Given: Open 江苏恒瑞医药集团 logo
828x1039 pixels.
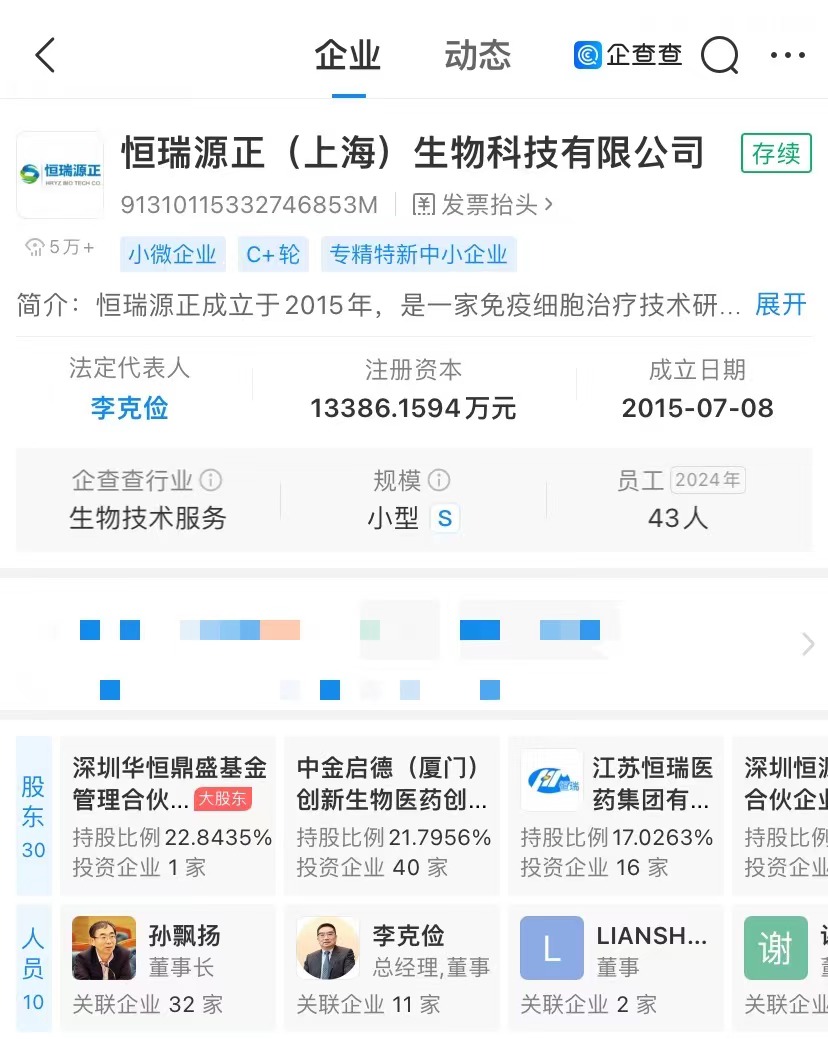Looking at the screenshot, I should pos(552,781).
